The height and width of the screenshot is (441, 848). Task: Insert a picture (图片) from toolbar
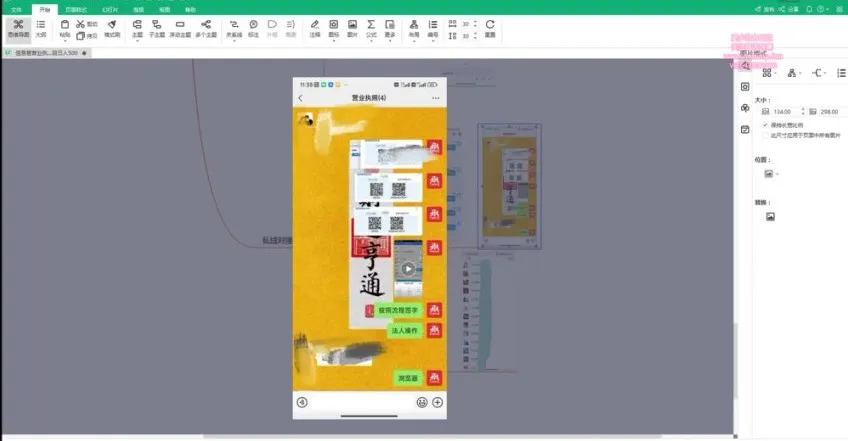coord(352,27)
